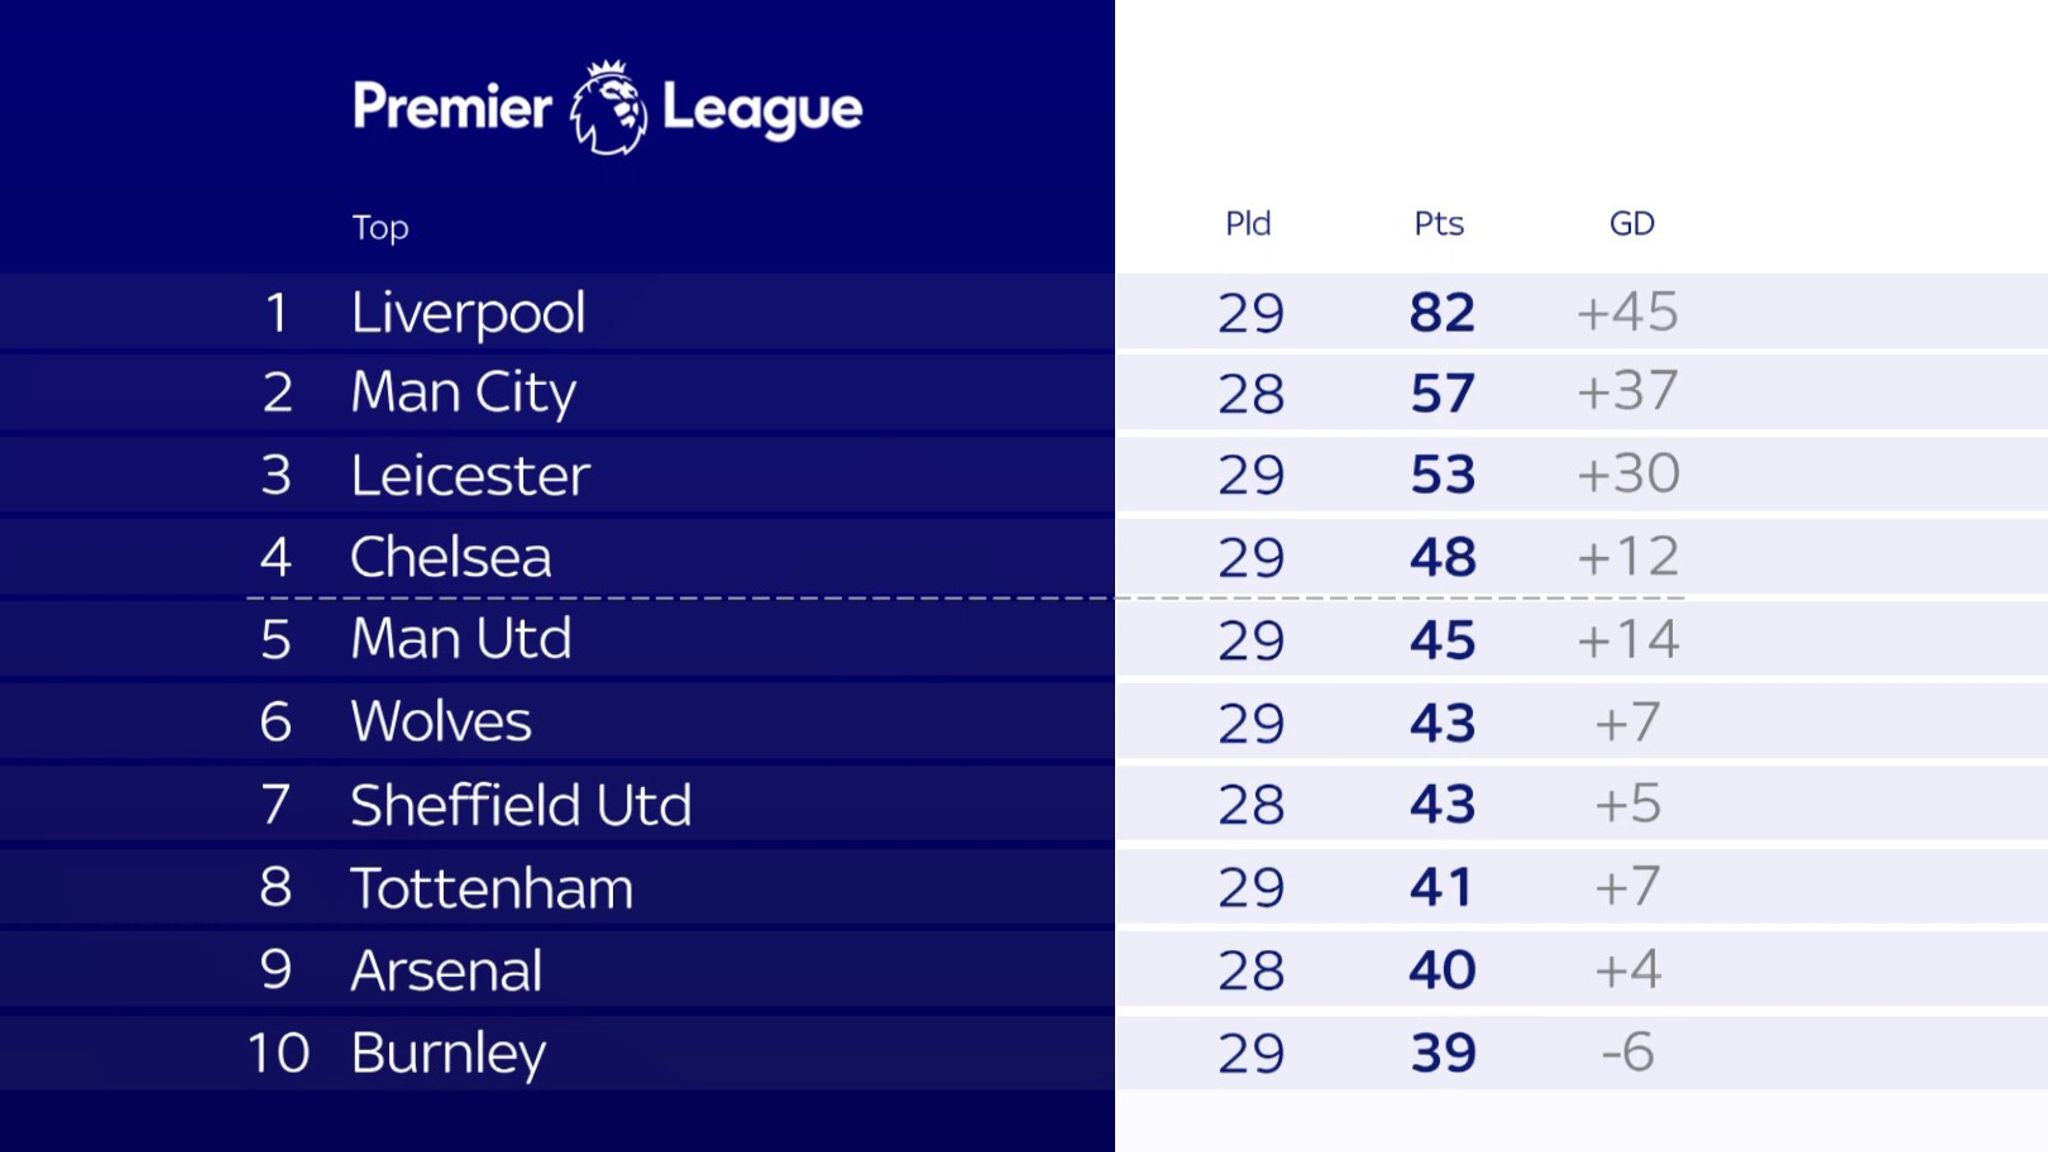Select the Man Utd team name

click(461, 639)
